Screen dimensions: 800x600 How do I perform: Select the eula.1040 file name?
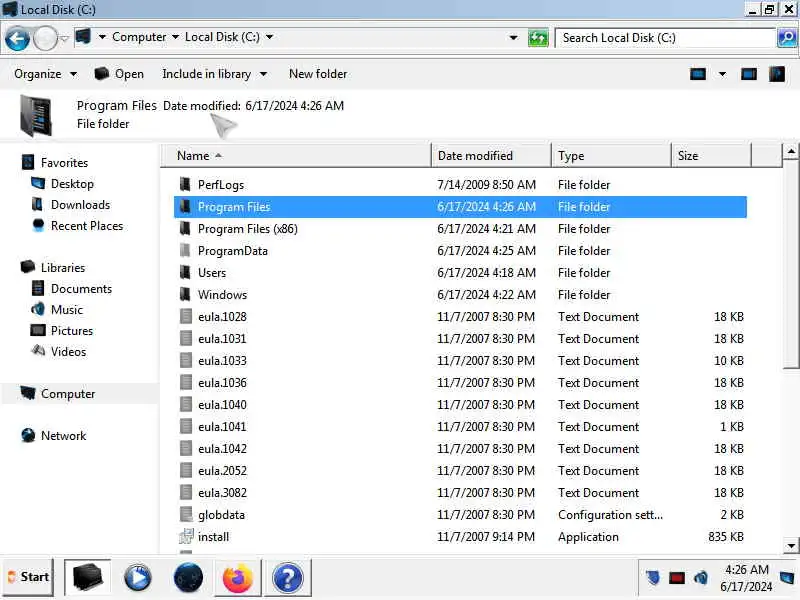(222, 405)
